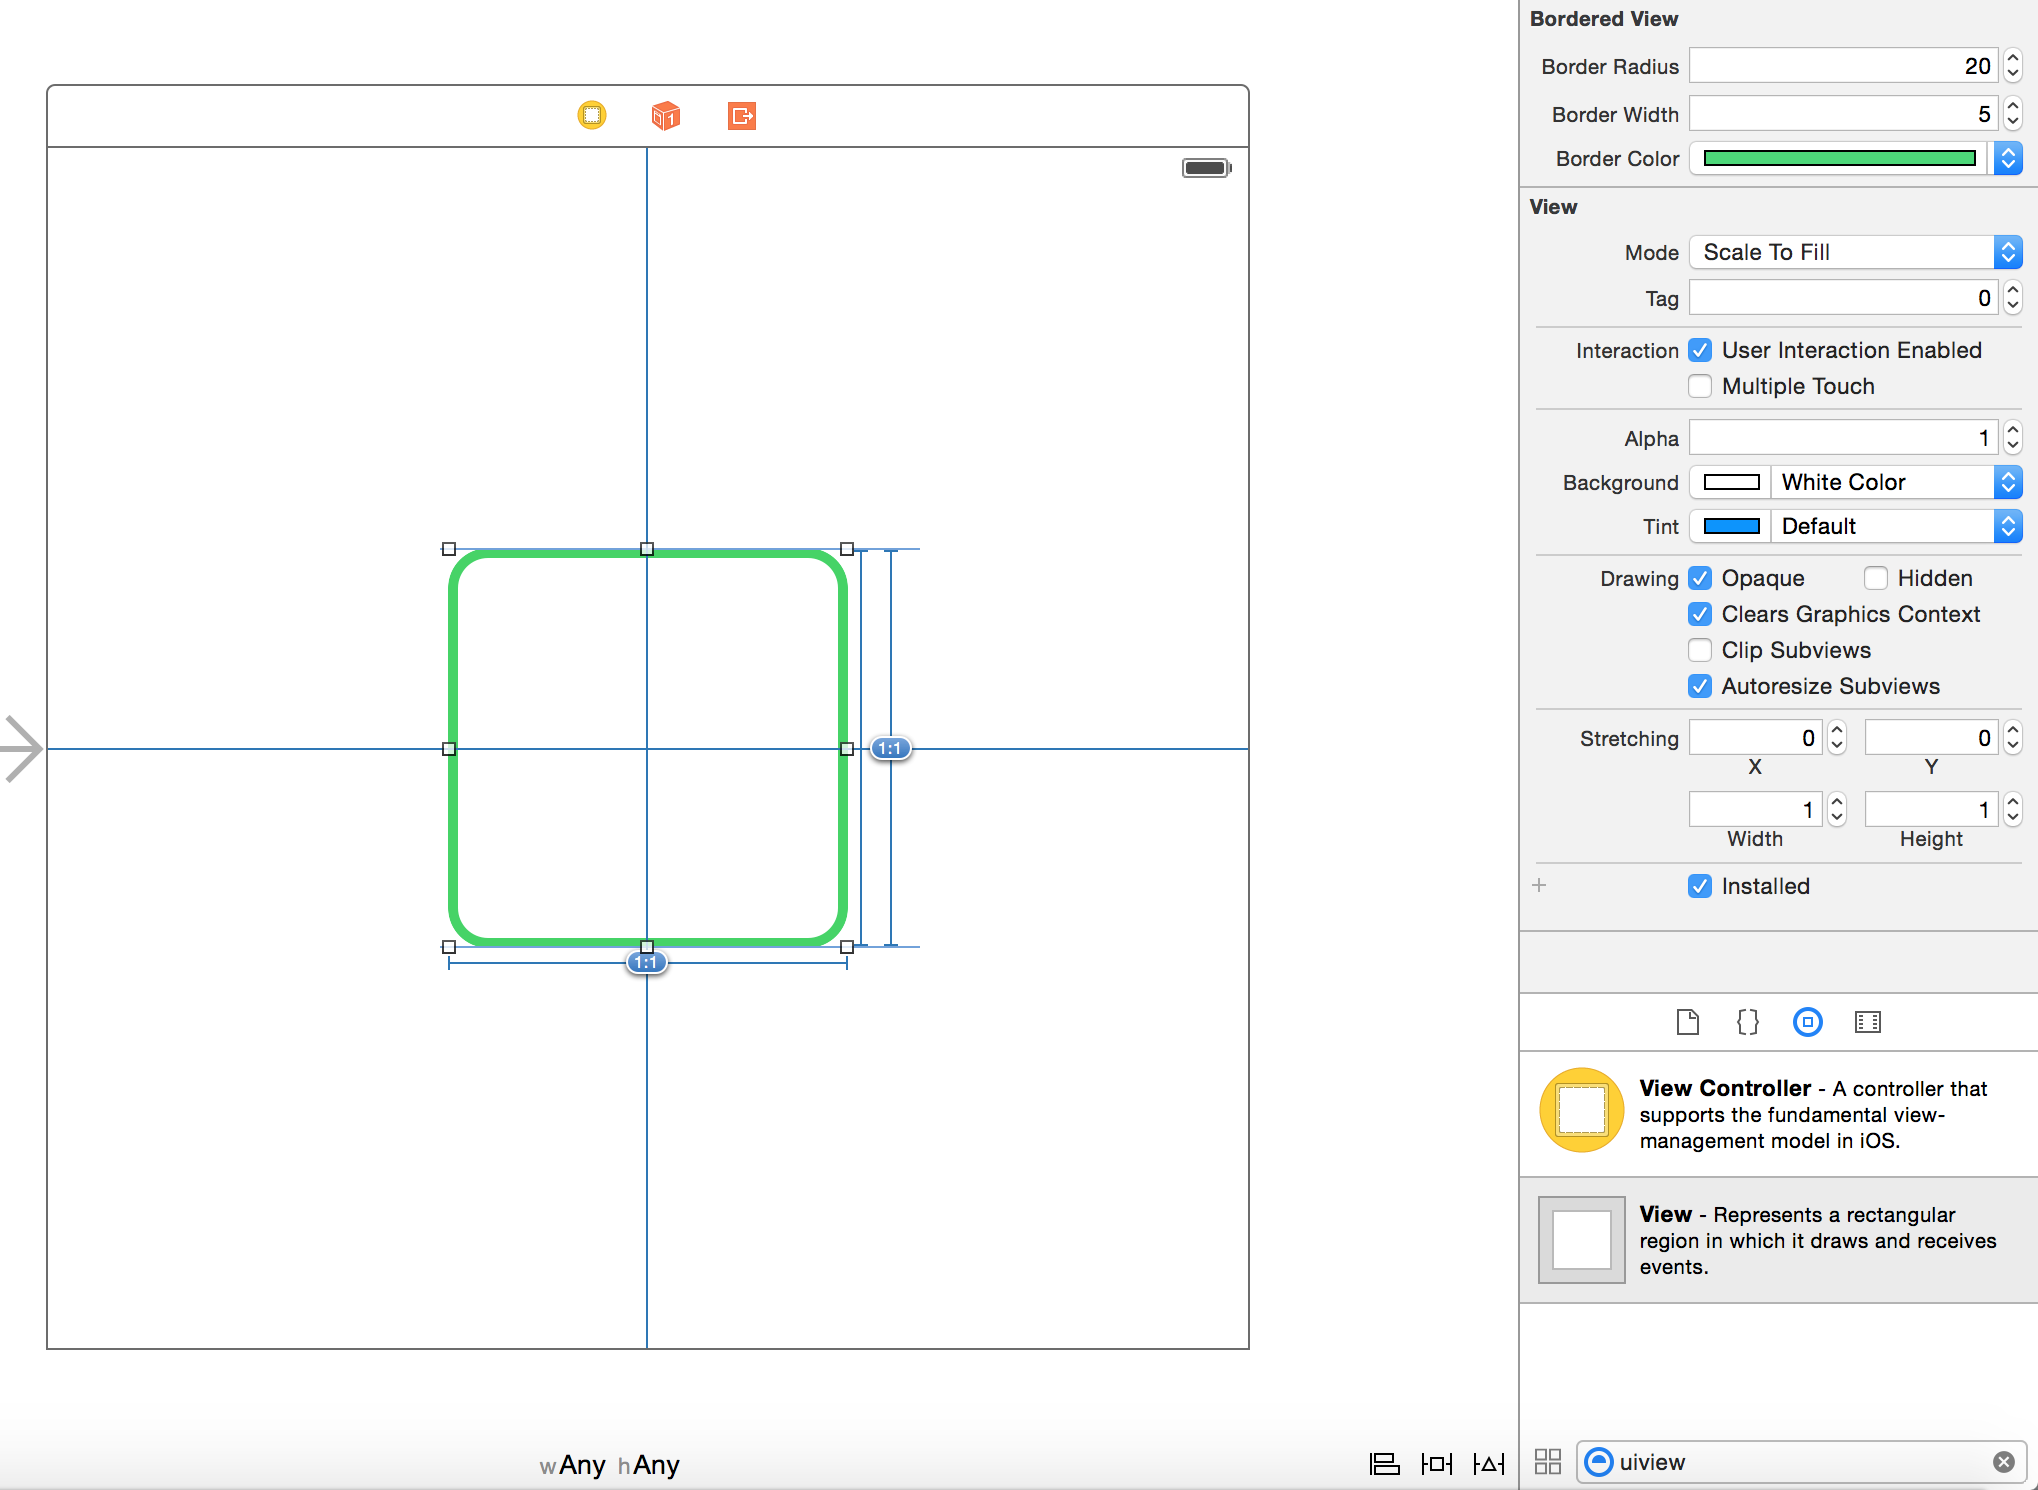The image size is (2038, 1490).
Task: Open the File Template library icon
Action: [1688, 1022]
